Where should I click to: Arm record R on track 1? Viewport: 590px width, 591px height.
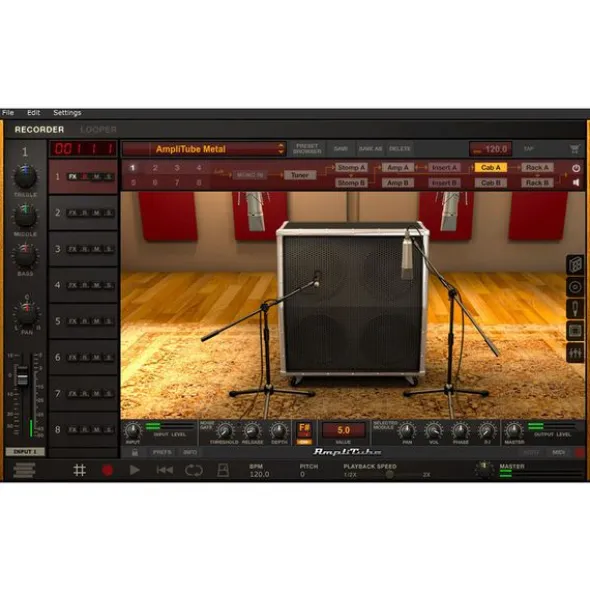(x=85, y=177)
